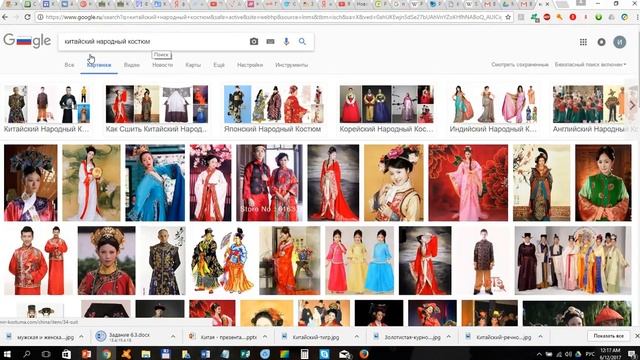
Task: Open Word from the taskbar
Action: (x=205, y=354)
